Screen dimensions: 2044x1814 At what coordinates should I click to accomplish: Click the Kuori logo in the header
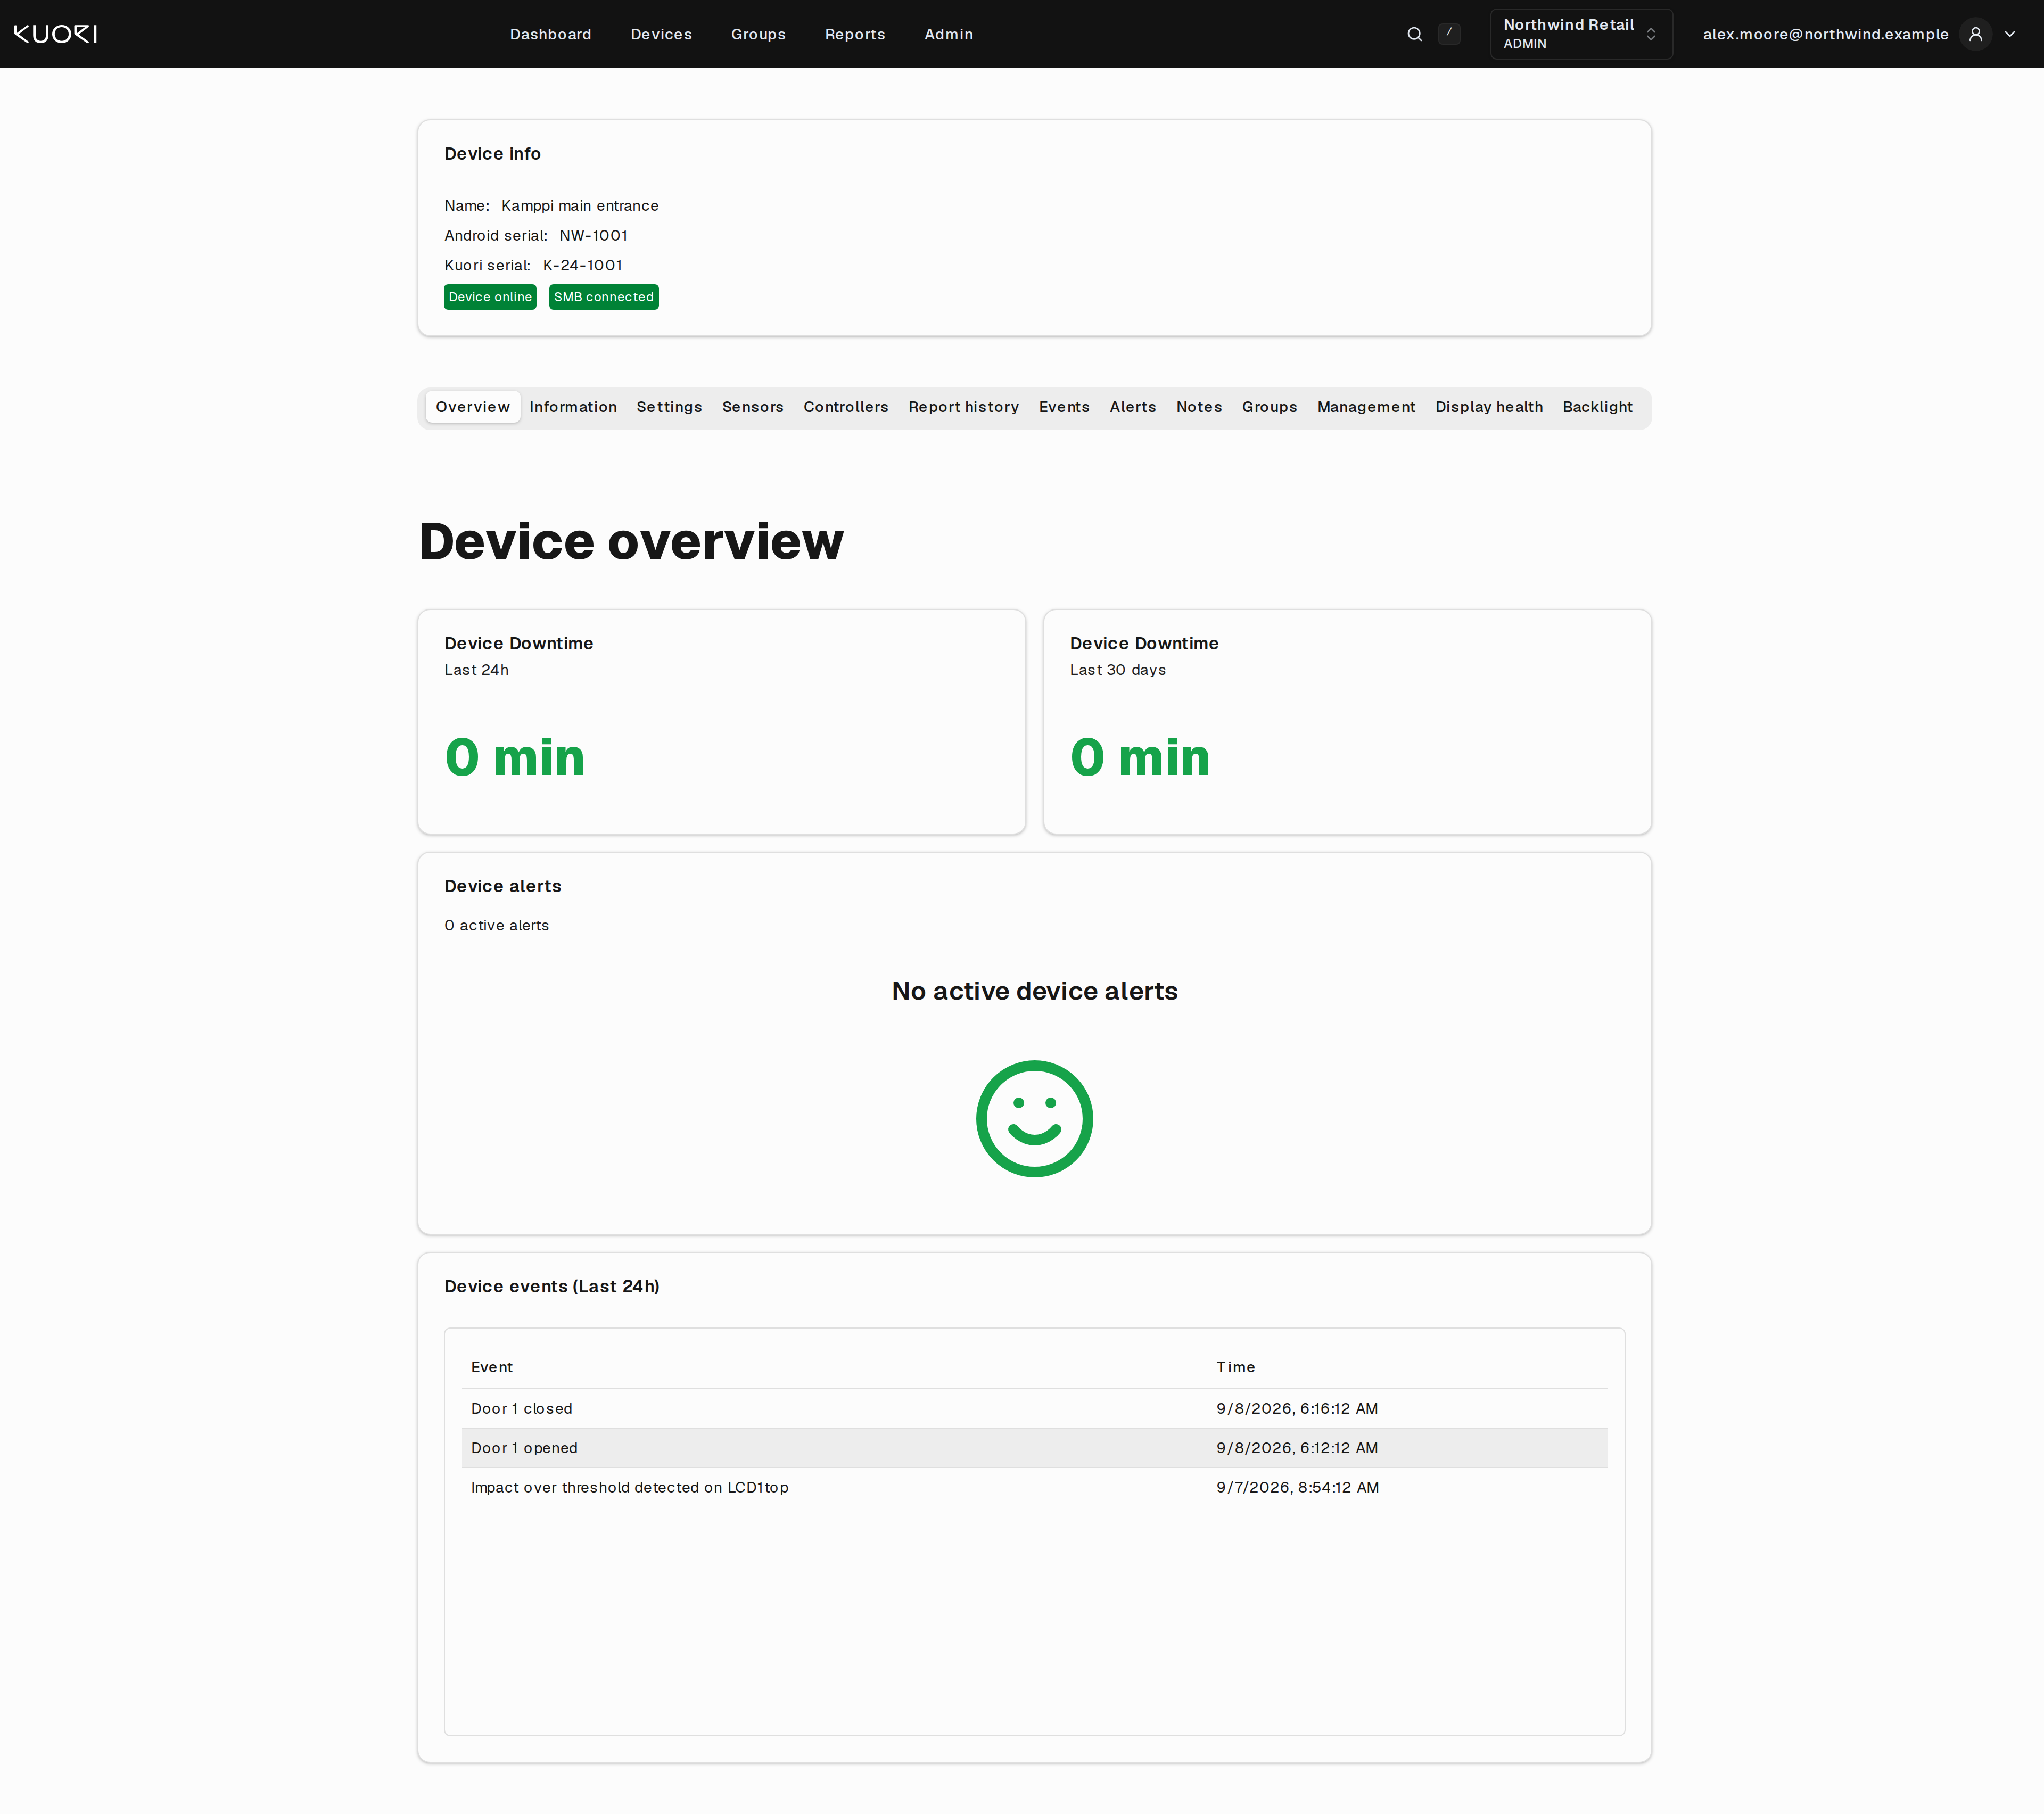click(56, 34)
